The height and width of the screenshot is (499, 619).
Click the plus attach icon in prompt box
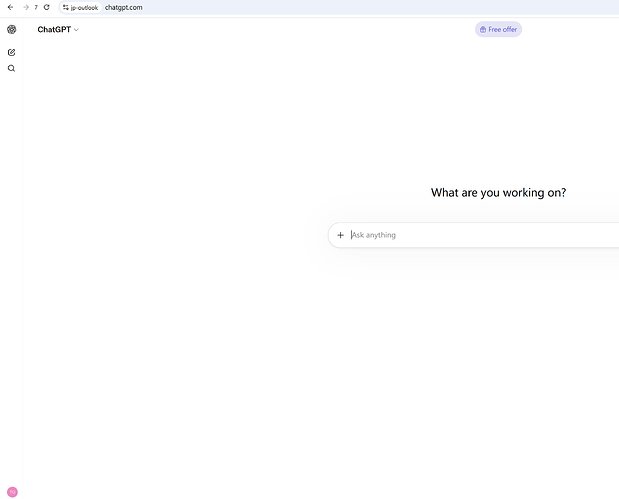tap(340, 235)
